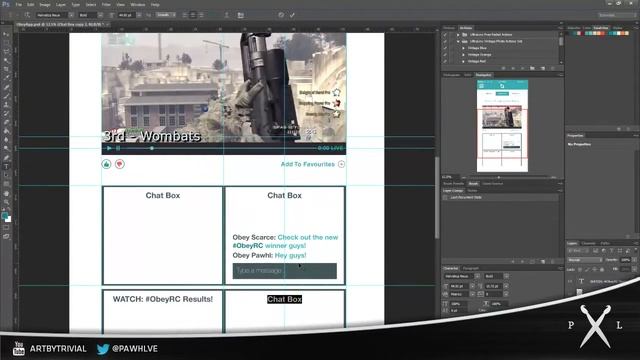Open the File menu
640x360 pixels.
[19, 4]
